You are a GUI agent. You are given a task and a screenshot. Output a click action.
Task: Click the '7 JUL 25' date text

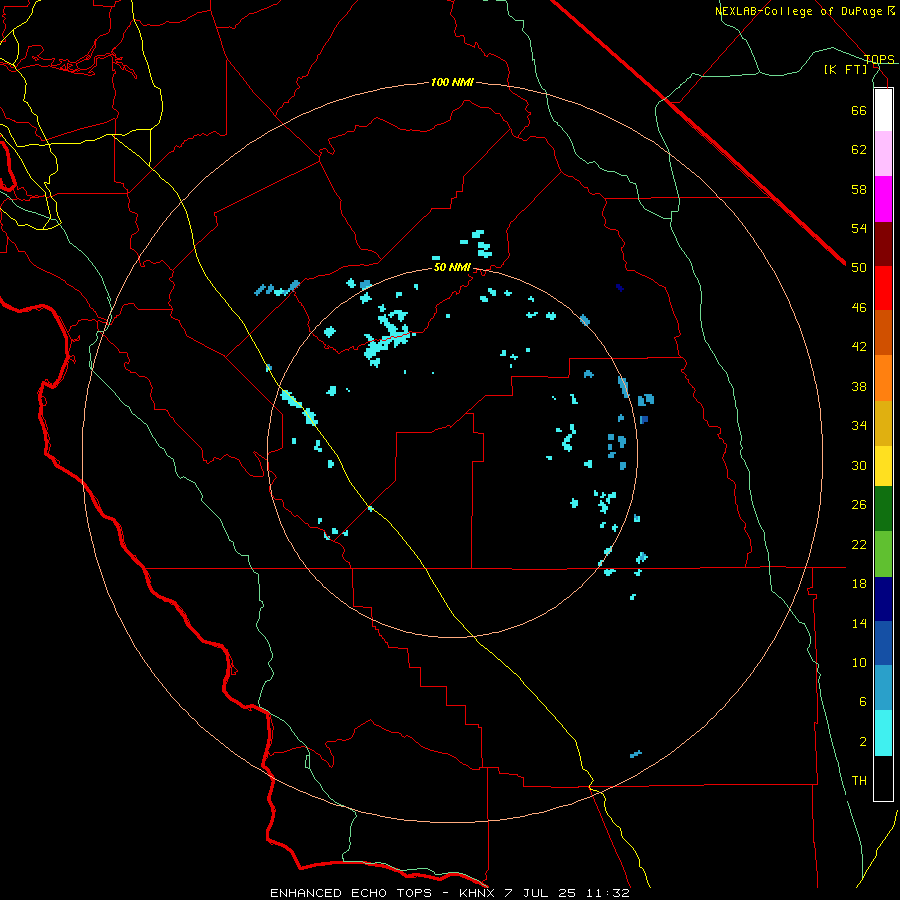tap(540, 893)
